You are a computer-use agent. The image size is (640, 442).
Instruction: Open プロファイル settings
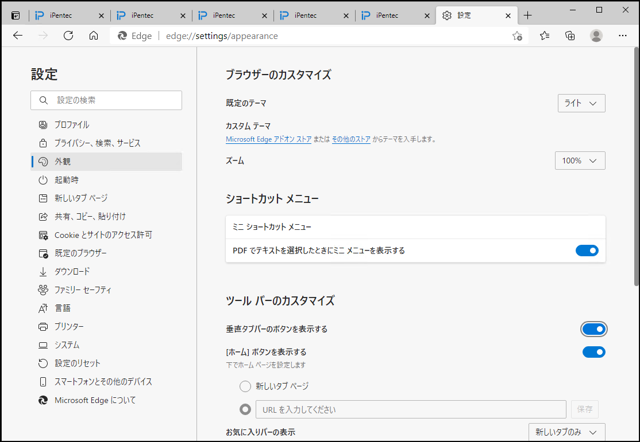pyautogui.click(x=106, y=125)
